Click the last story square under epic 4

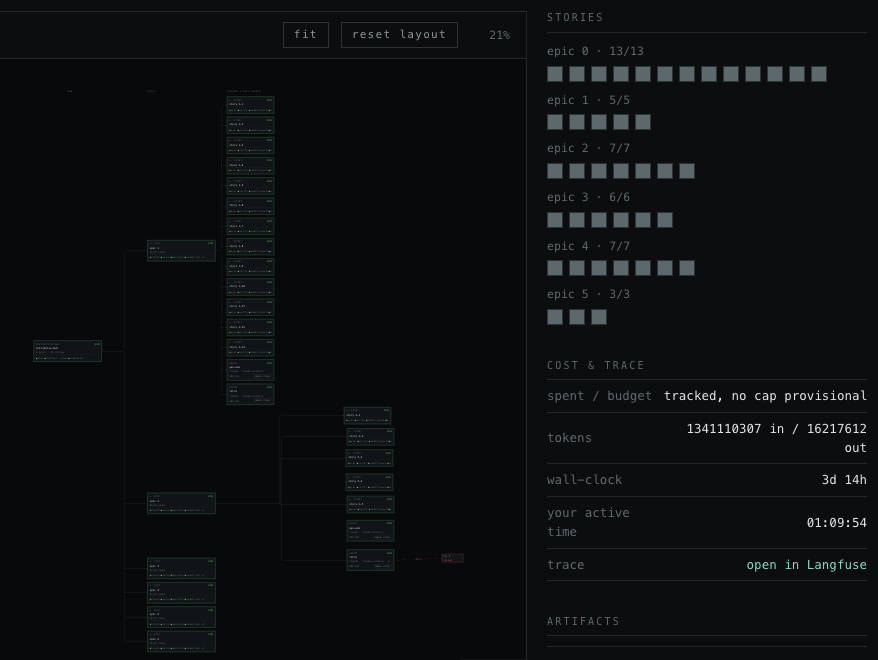pyautogui.click(x=687, y=268)
